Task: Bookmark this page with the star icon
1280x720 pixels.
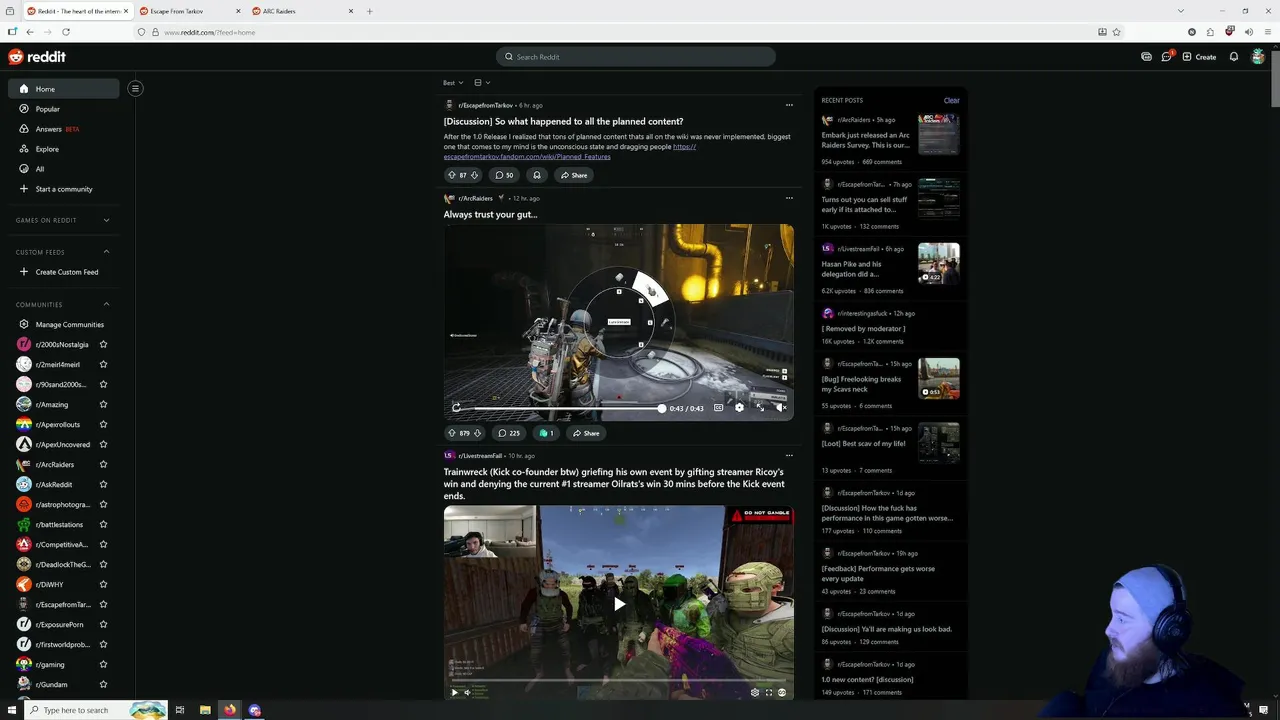Action: [1116, 32]
